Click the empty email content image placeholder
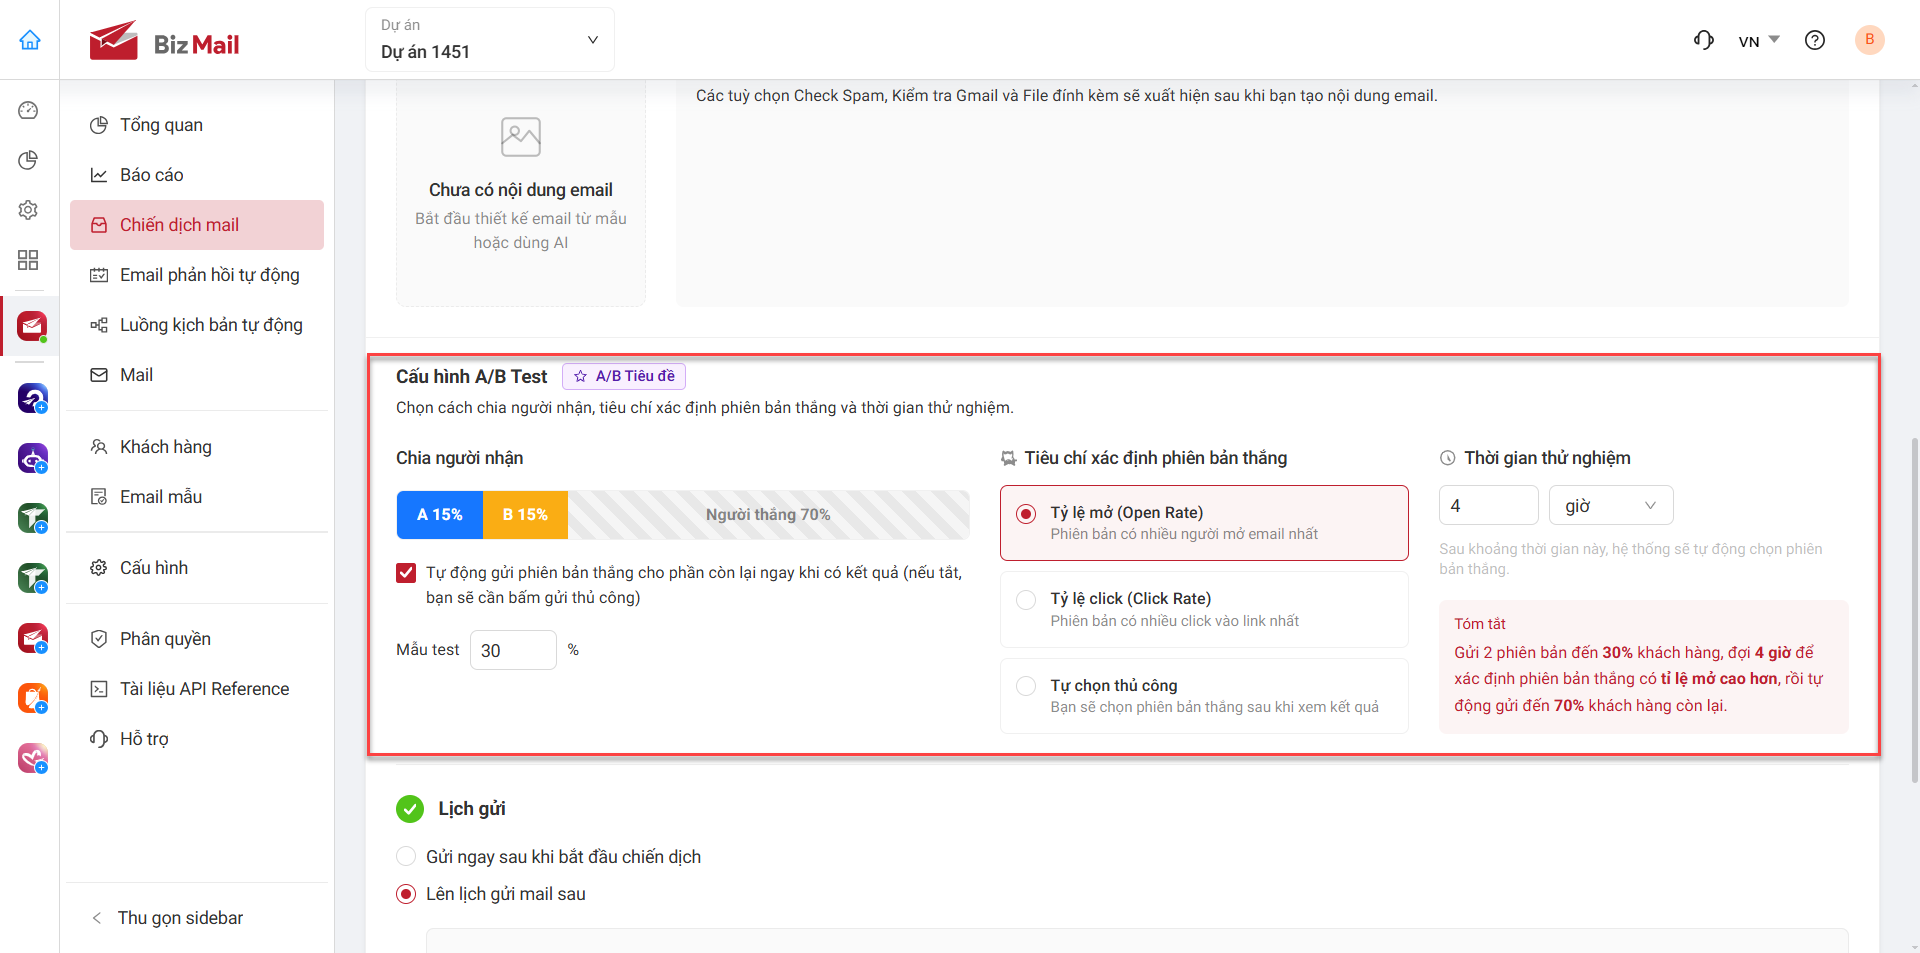1920x953 pixels. click(521, 137)
